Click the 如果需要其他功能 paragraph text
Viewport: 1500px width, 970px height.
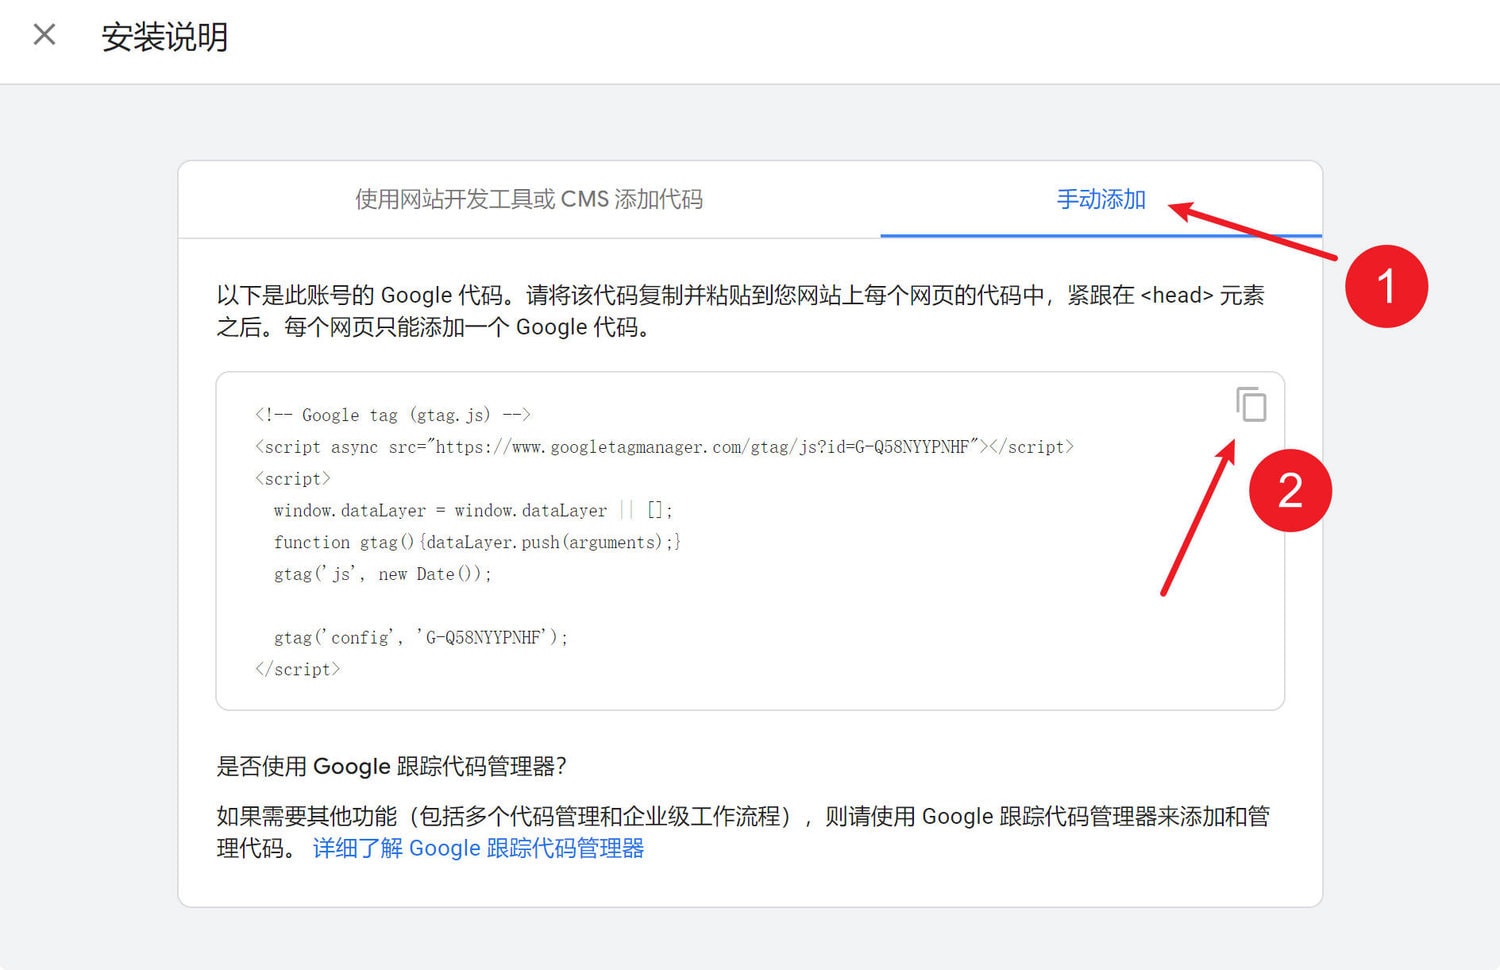pos(743,832)
